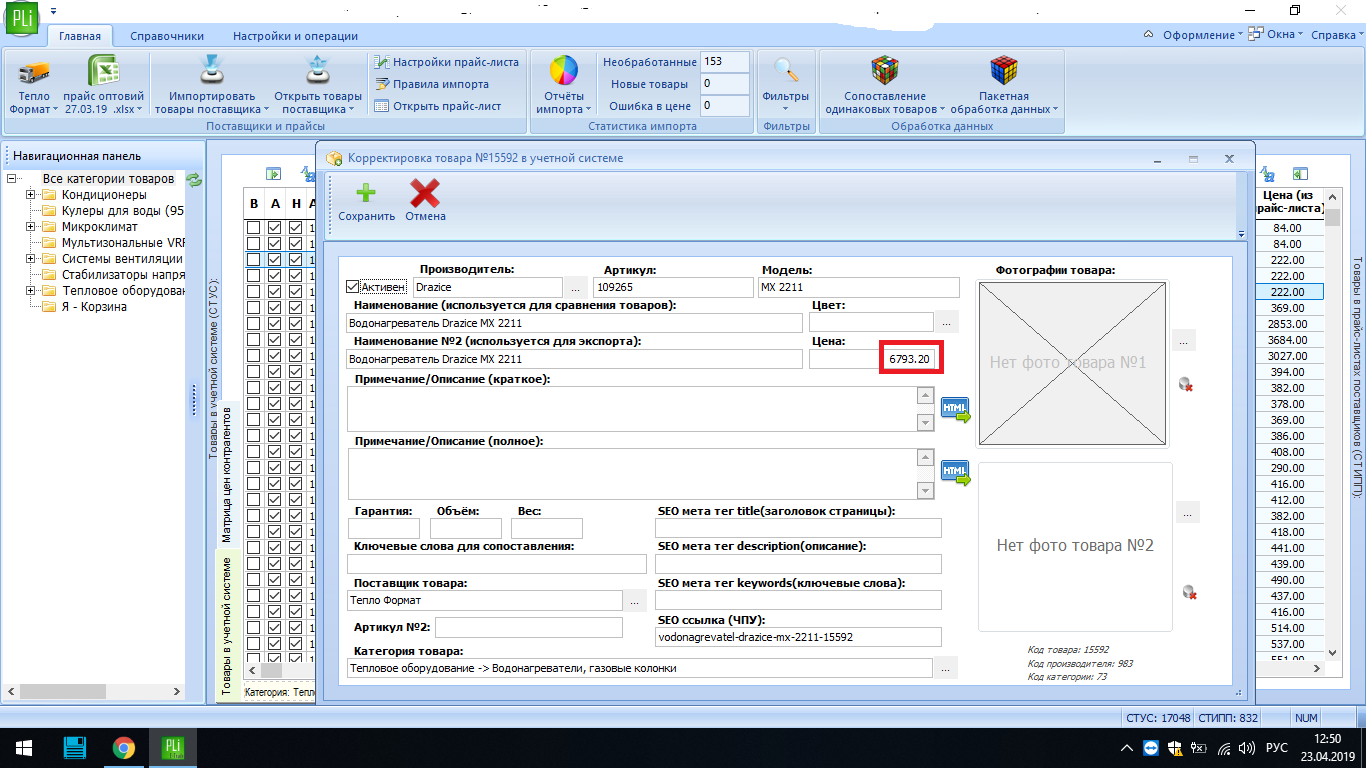Image resolution: width=1366 pixels, height=768 pixels.
Task: Open the Настройки прайс-листа settings
Action: (446, 62)
